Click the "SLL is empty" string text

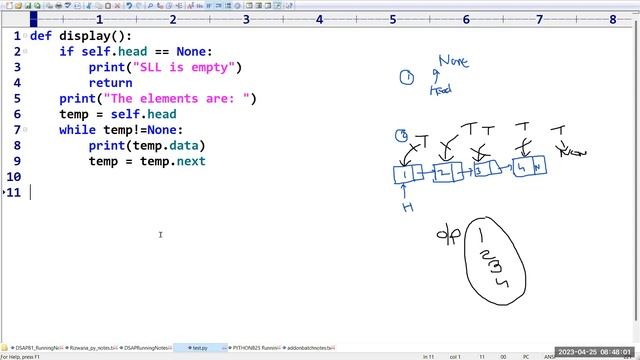click(x=184, y=67)
